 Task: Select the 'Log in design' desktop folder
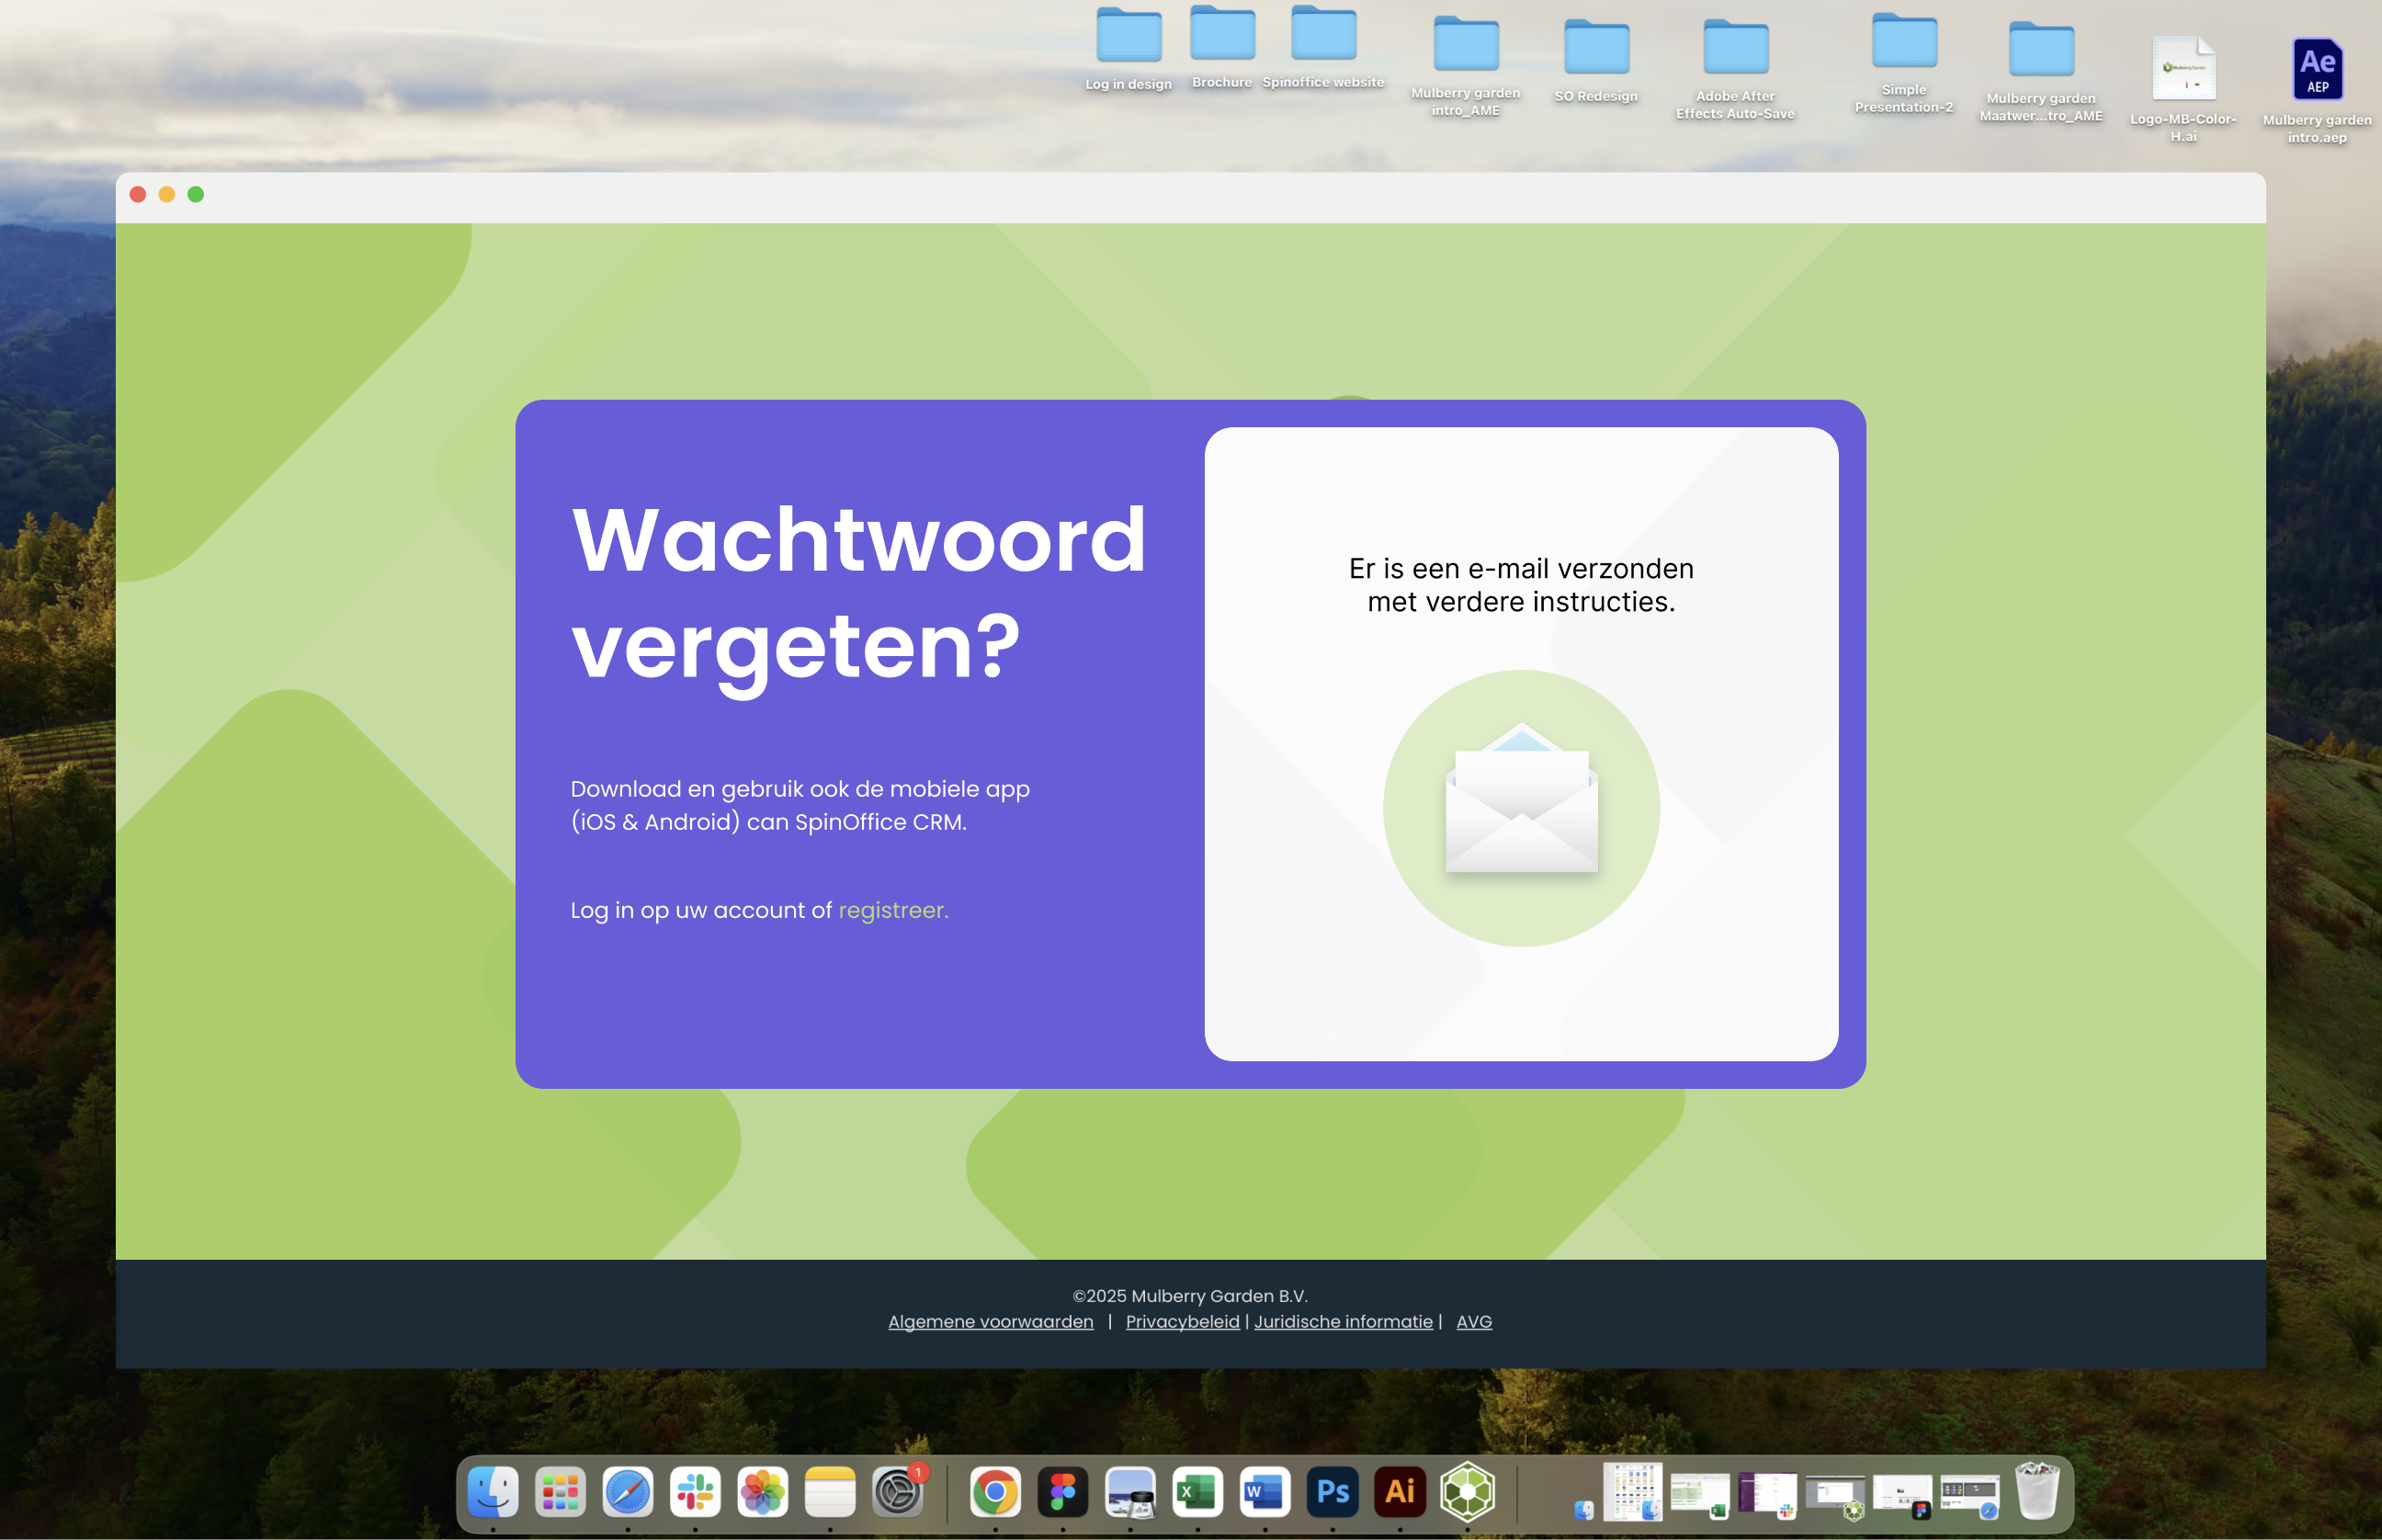pos(1128,37)
